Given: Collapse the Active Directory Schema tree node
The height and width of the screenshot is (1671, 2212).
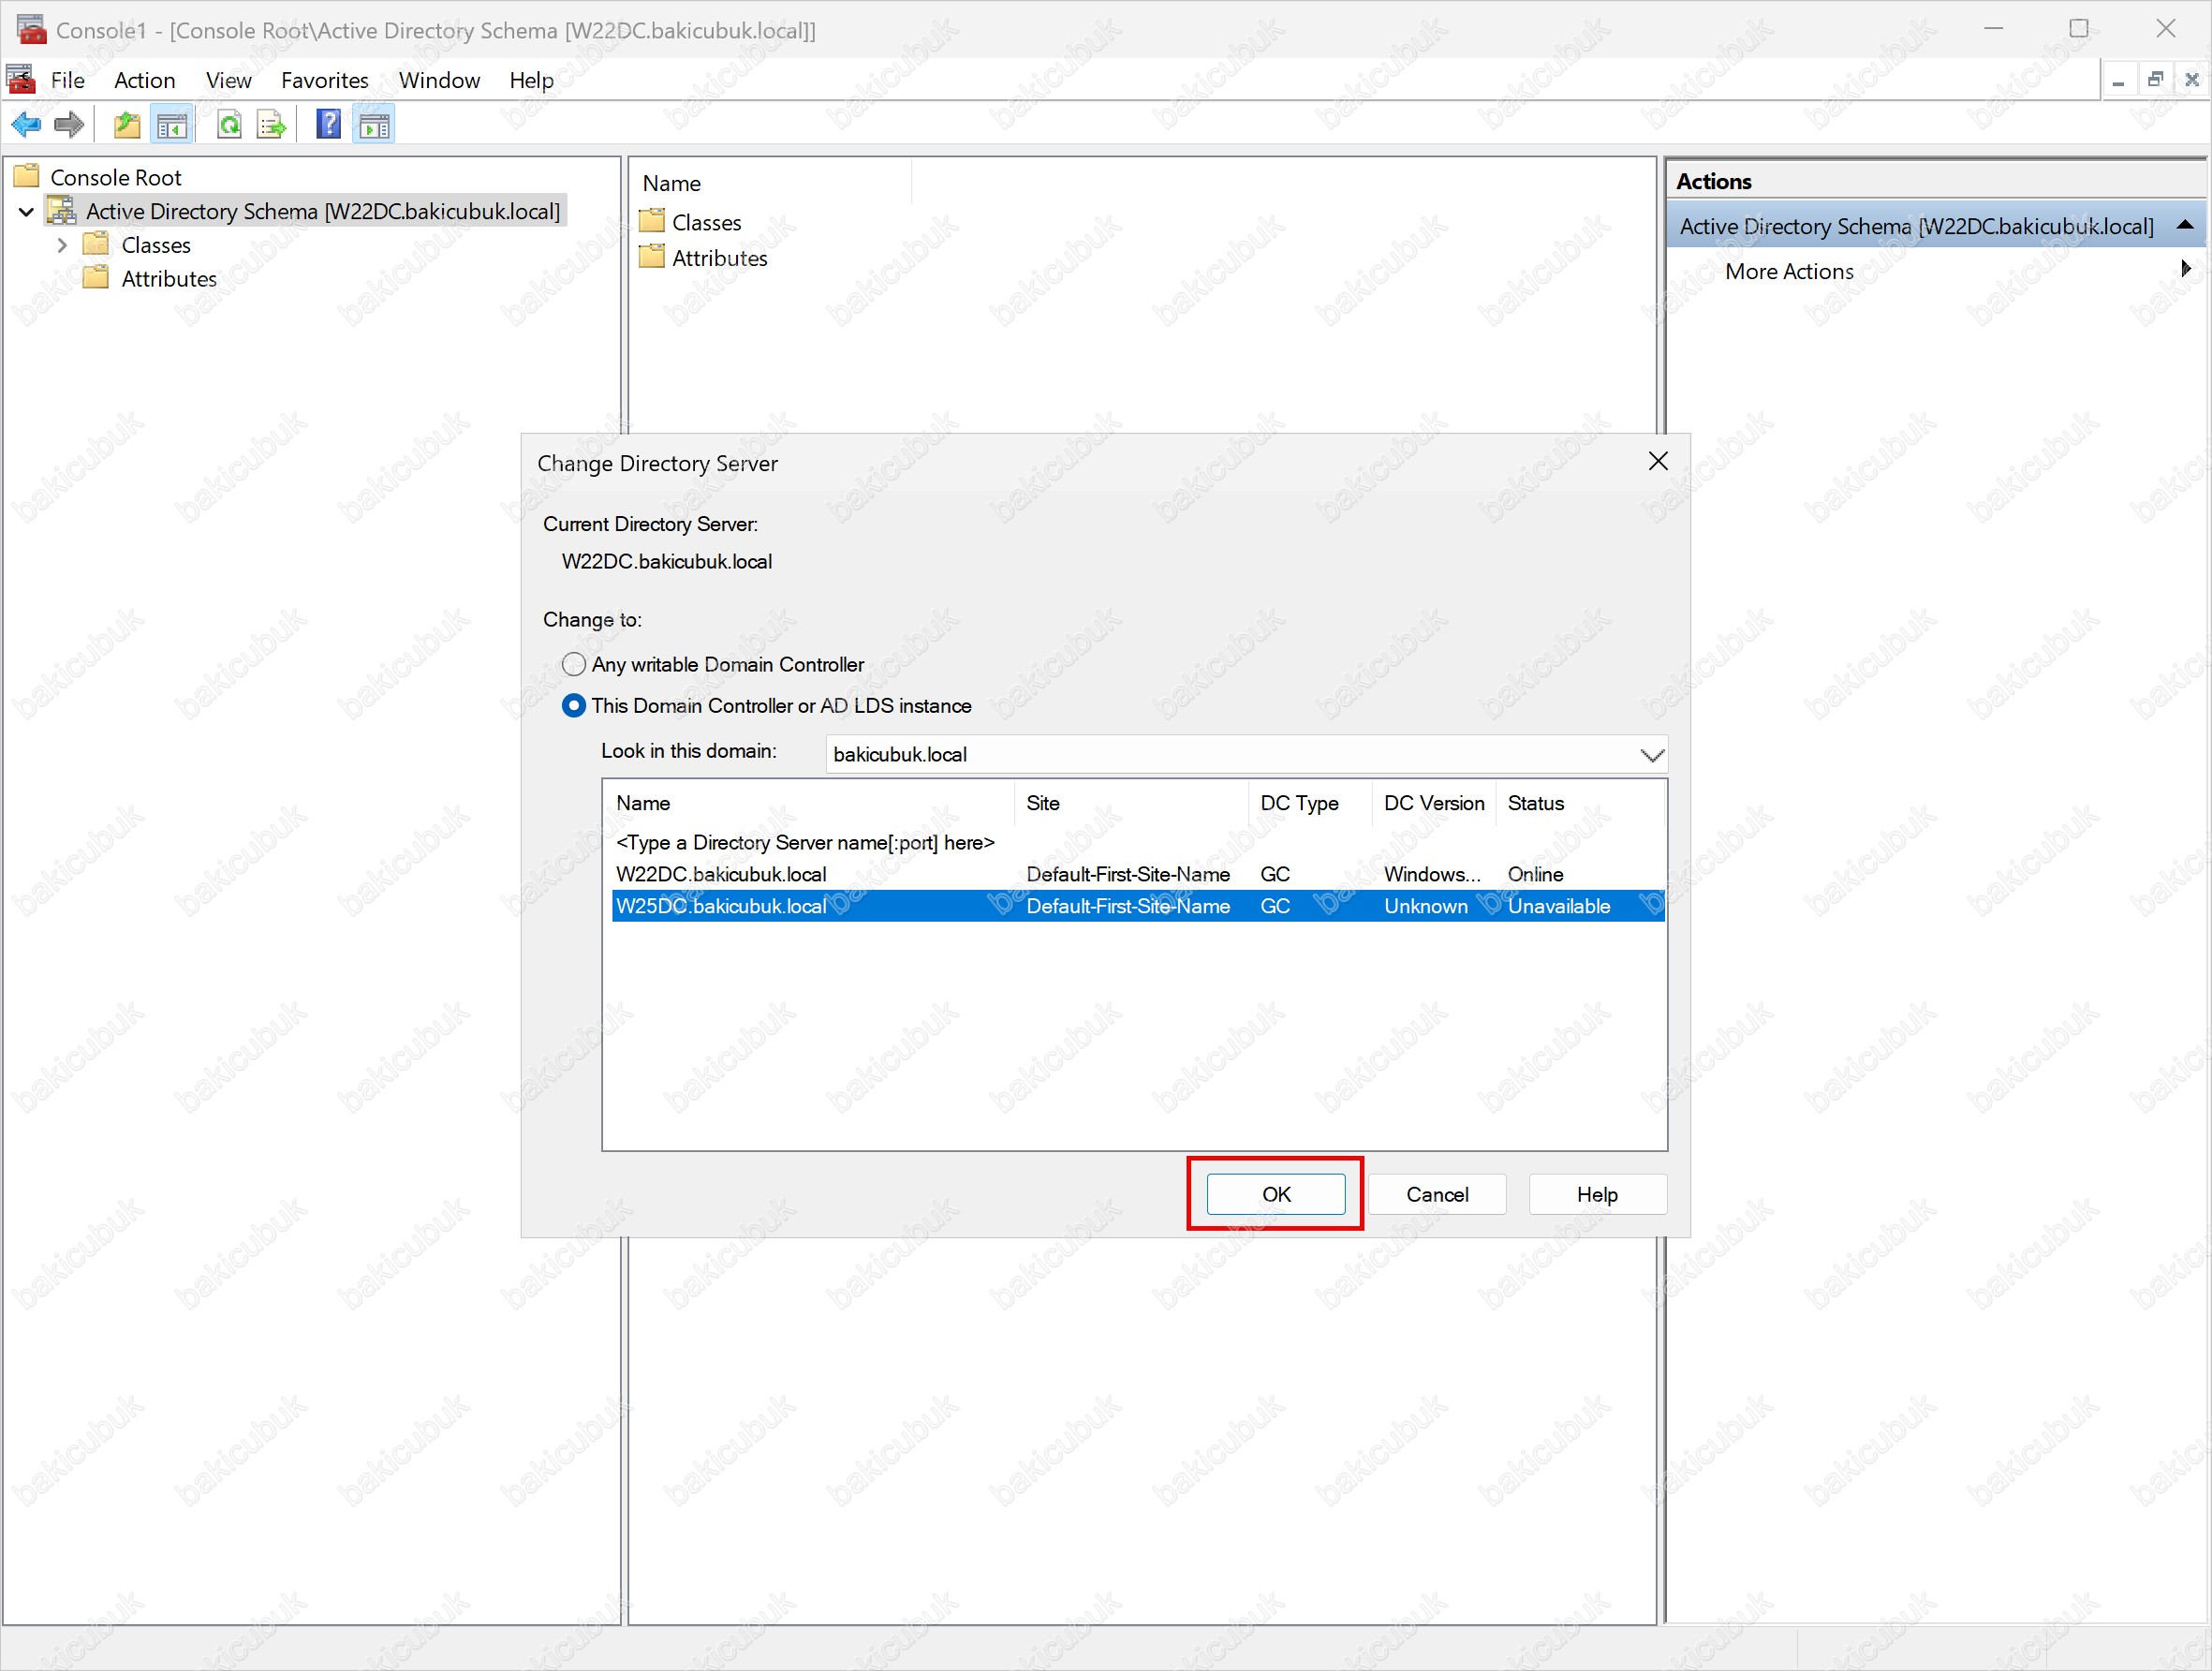Looking at the screenshot, I should pos(27,211).
